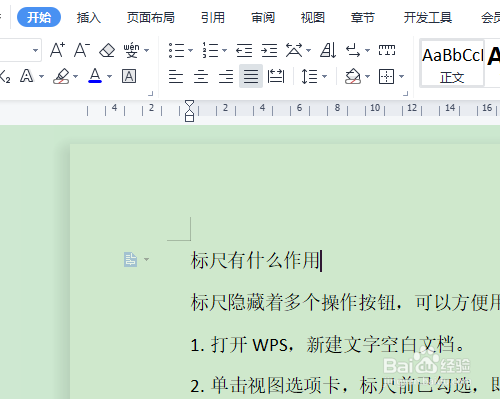
Task: Open Chinese text layout tool
Action: point(294,50)
